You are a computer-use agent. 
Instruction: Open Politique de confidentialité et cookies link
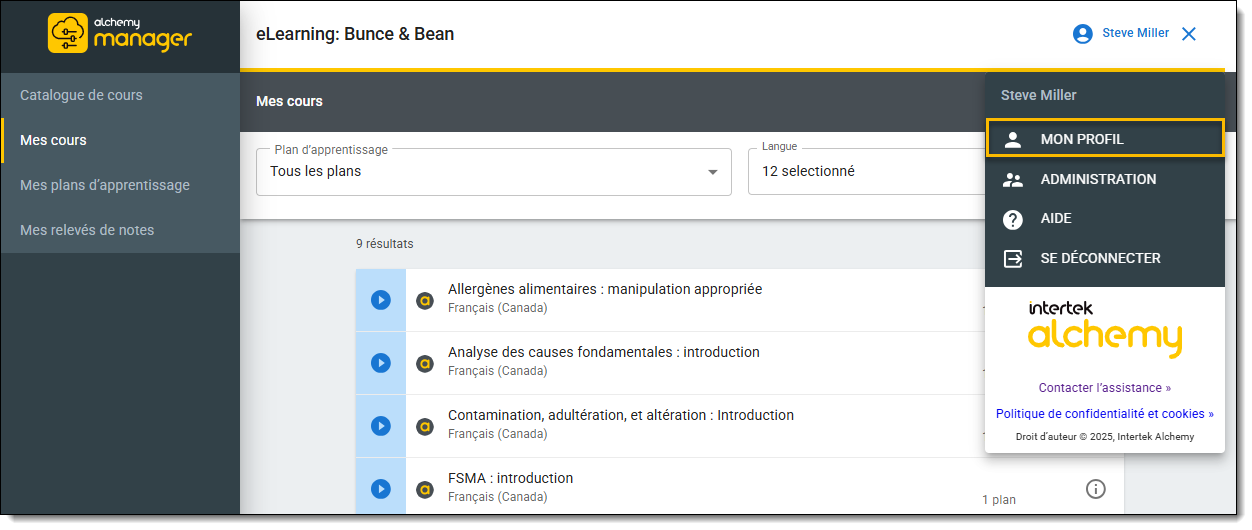point(1104,414)
